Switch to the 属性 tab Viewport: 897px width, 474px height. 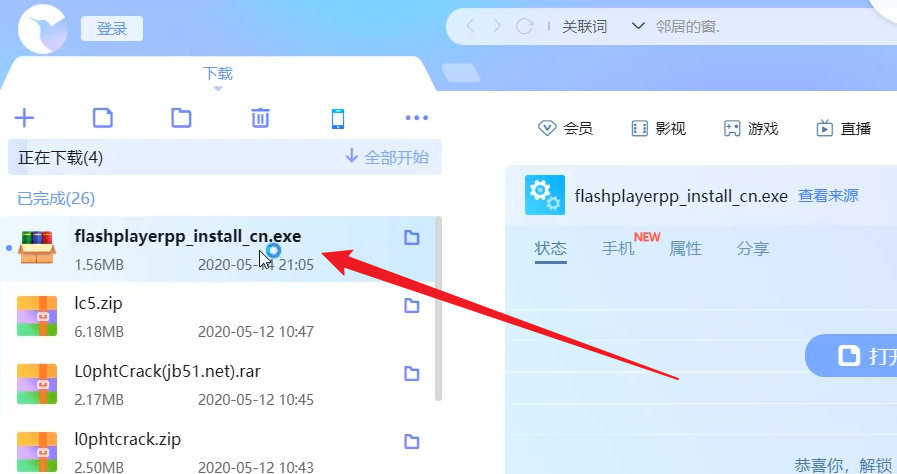click(x=685, y=248)
